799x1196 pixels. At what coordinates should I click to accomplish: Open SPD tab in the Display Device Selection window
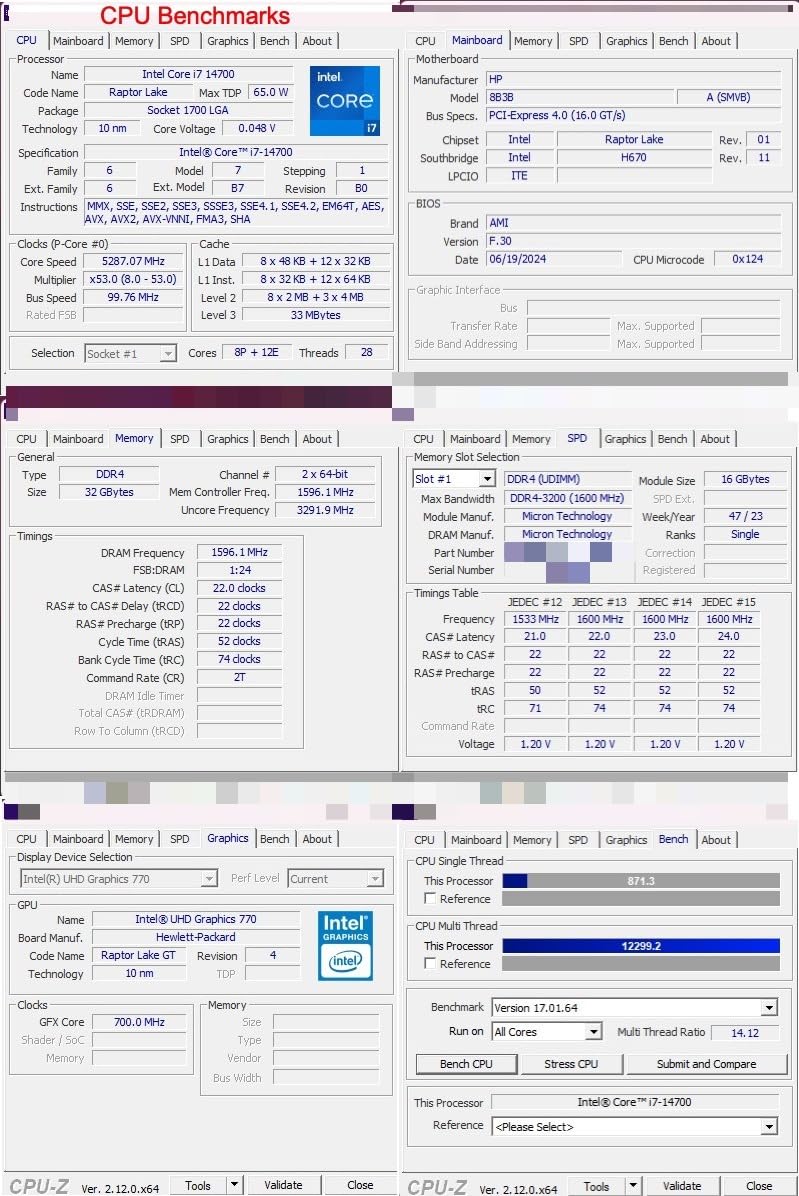pos(180,839)
